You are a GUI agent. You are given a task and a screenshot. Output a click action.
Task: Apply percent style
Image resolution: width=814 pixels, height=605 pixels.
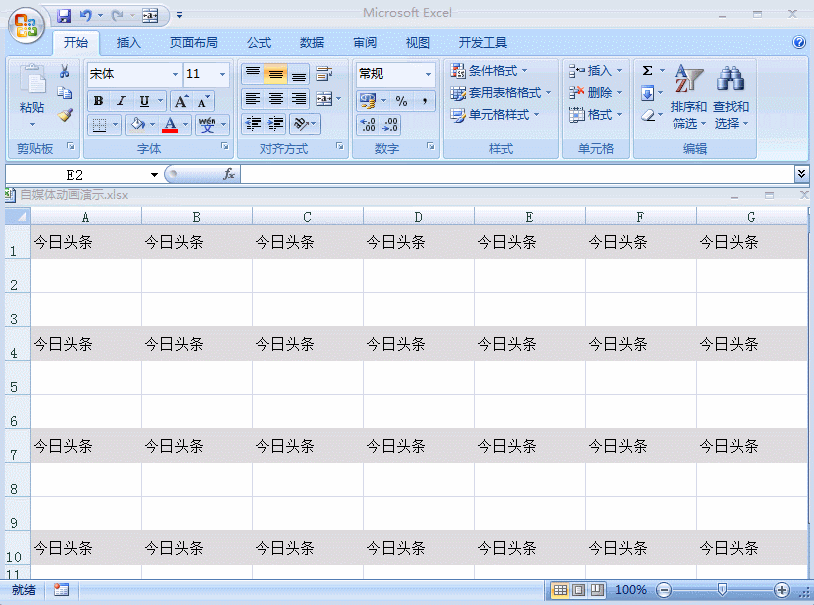[401, 100]
